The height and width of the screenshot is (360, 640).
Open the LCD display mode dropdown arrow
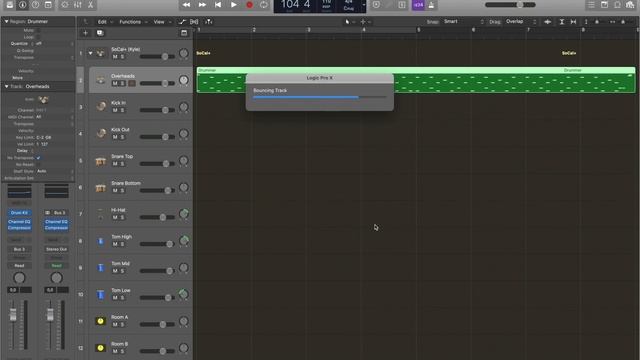coord(364,5)
